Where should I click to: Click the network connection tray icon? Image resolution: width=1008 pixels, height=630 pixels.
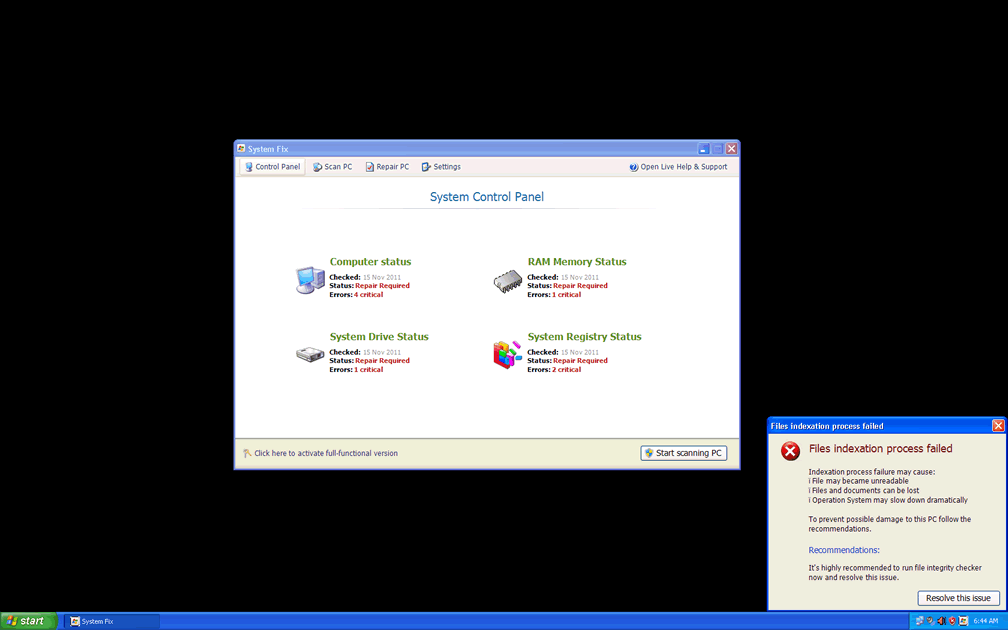click(919, 621)
